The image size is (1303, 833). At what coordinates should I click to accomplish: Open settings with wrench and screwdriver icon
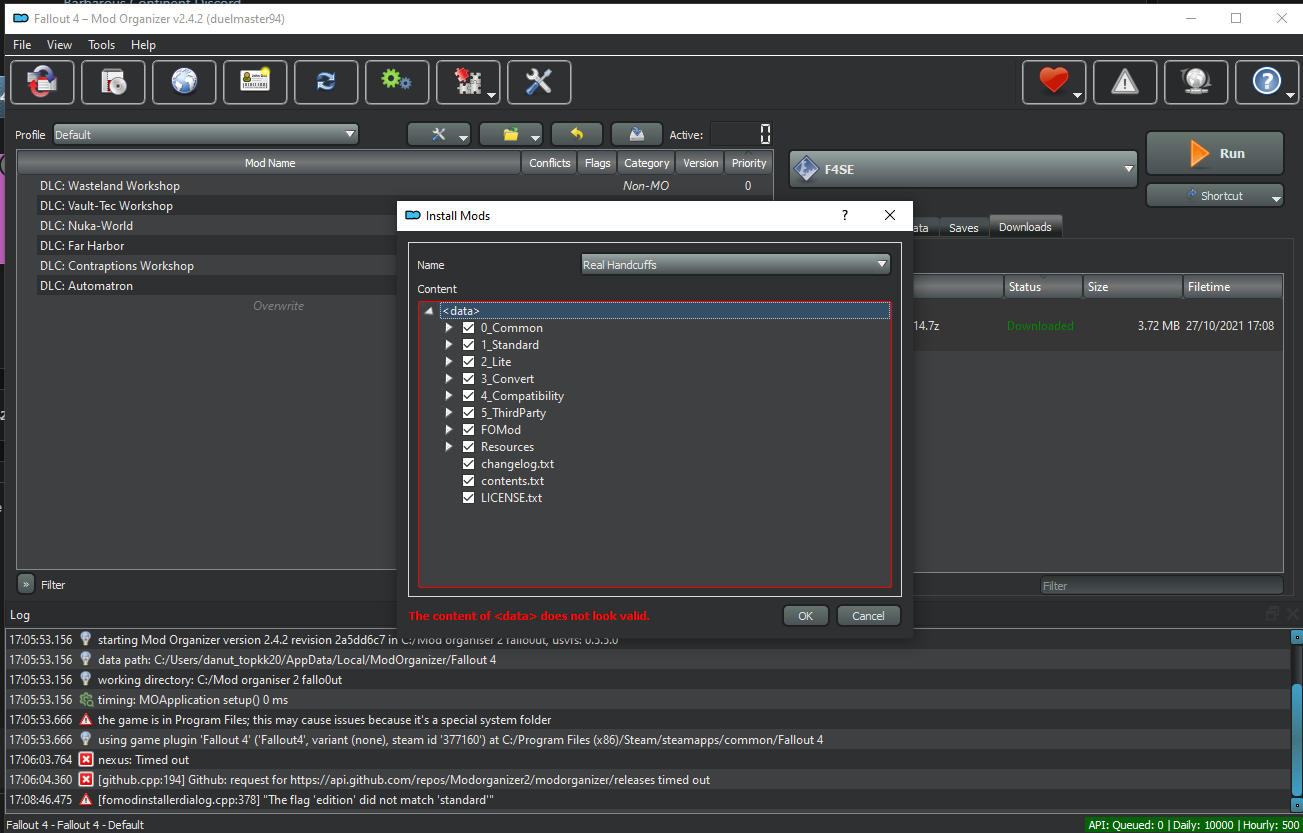539,82
